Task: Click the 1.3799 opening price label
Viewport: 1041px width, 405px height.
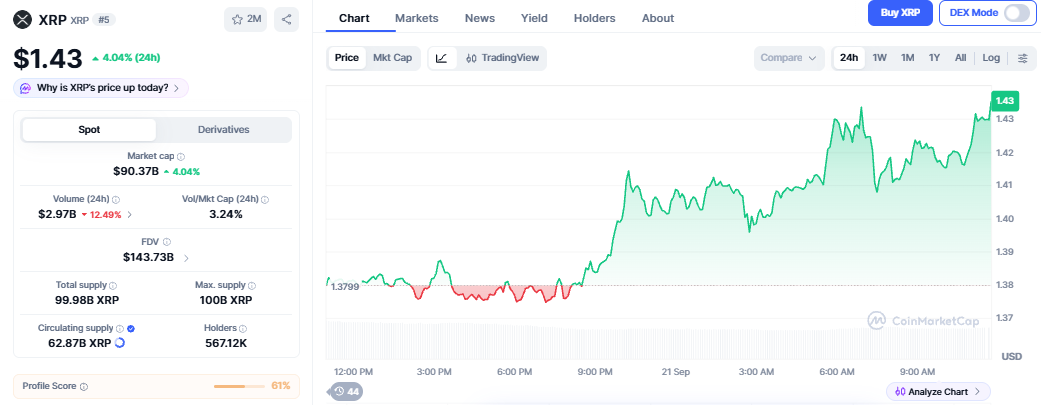Action: tap(345, 287)
